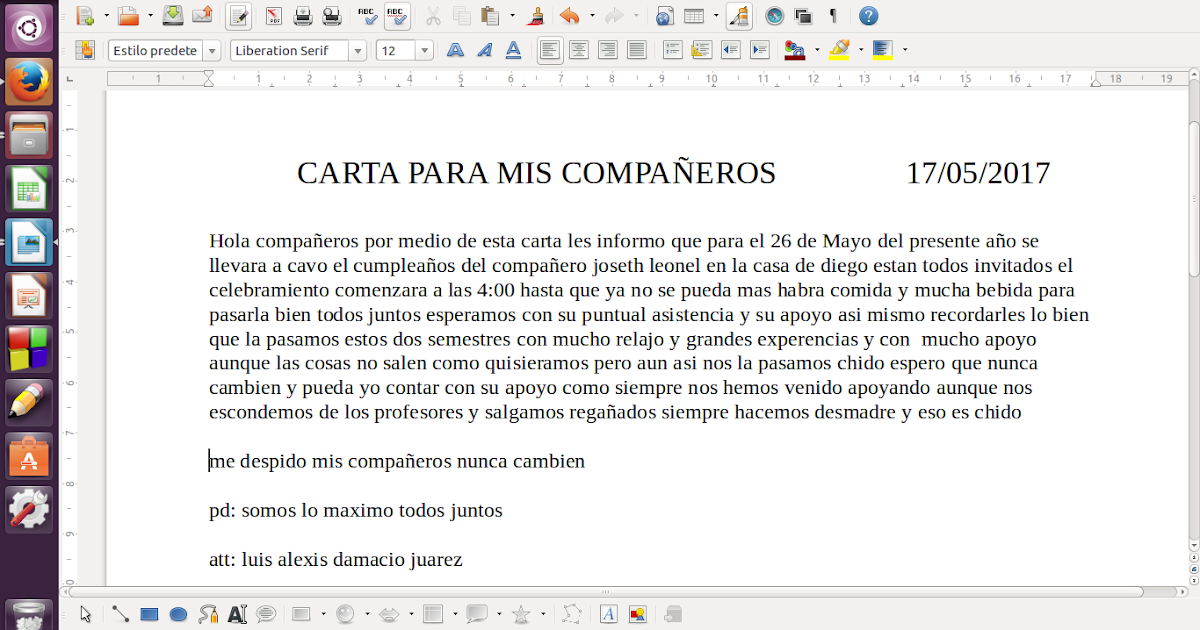Insert a Callout speech bubble
Screen dimensions: 1200x630
click(266, 614)
